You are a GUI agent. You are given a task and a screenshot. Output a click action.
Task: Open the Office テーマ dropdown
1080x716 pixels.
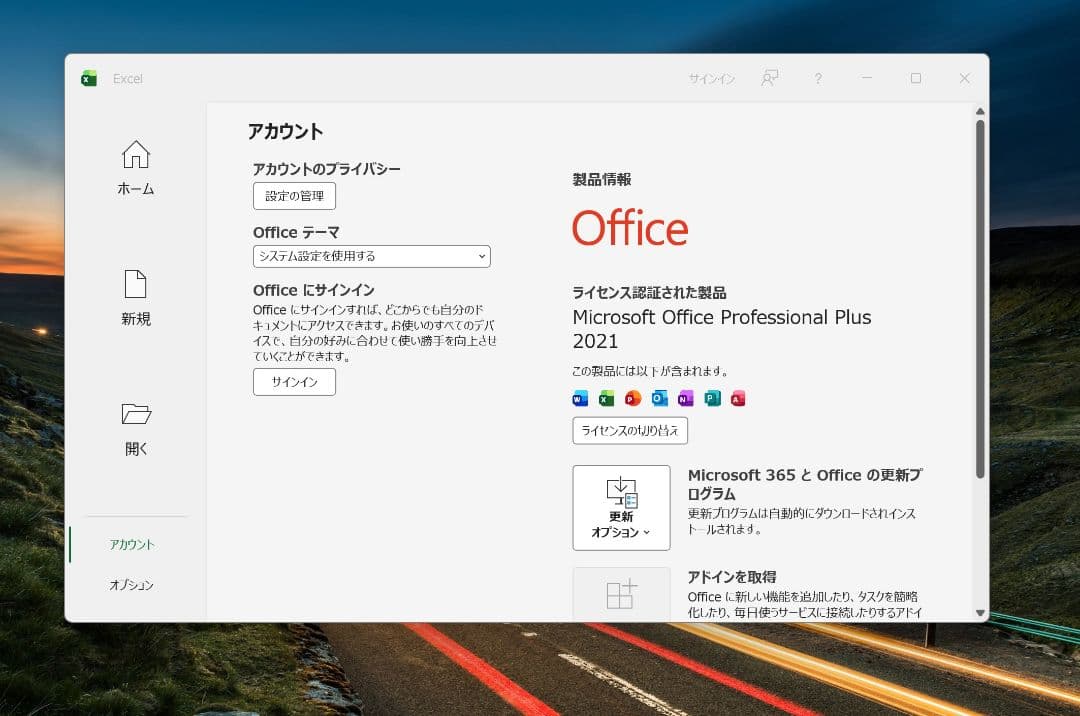coord(371,256)
